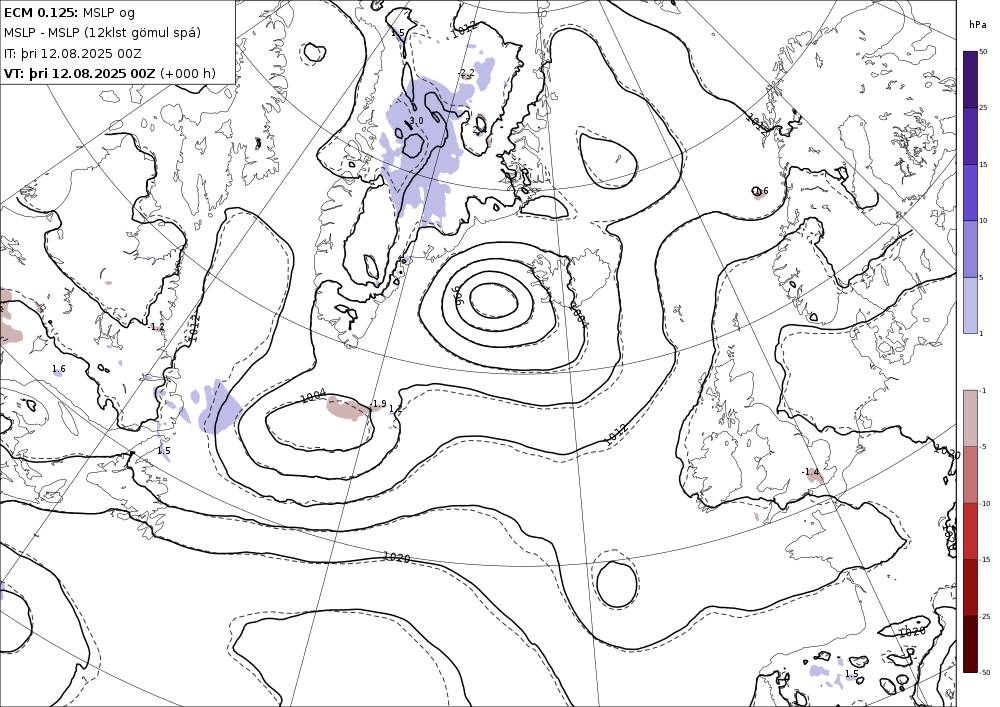This screenshot has width=1000, height=707.
Task: Click the '-1.9' value label by the pink patch
Action: tap(378, 404)
